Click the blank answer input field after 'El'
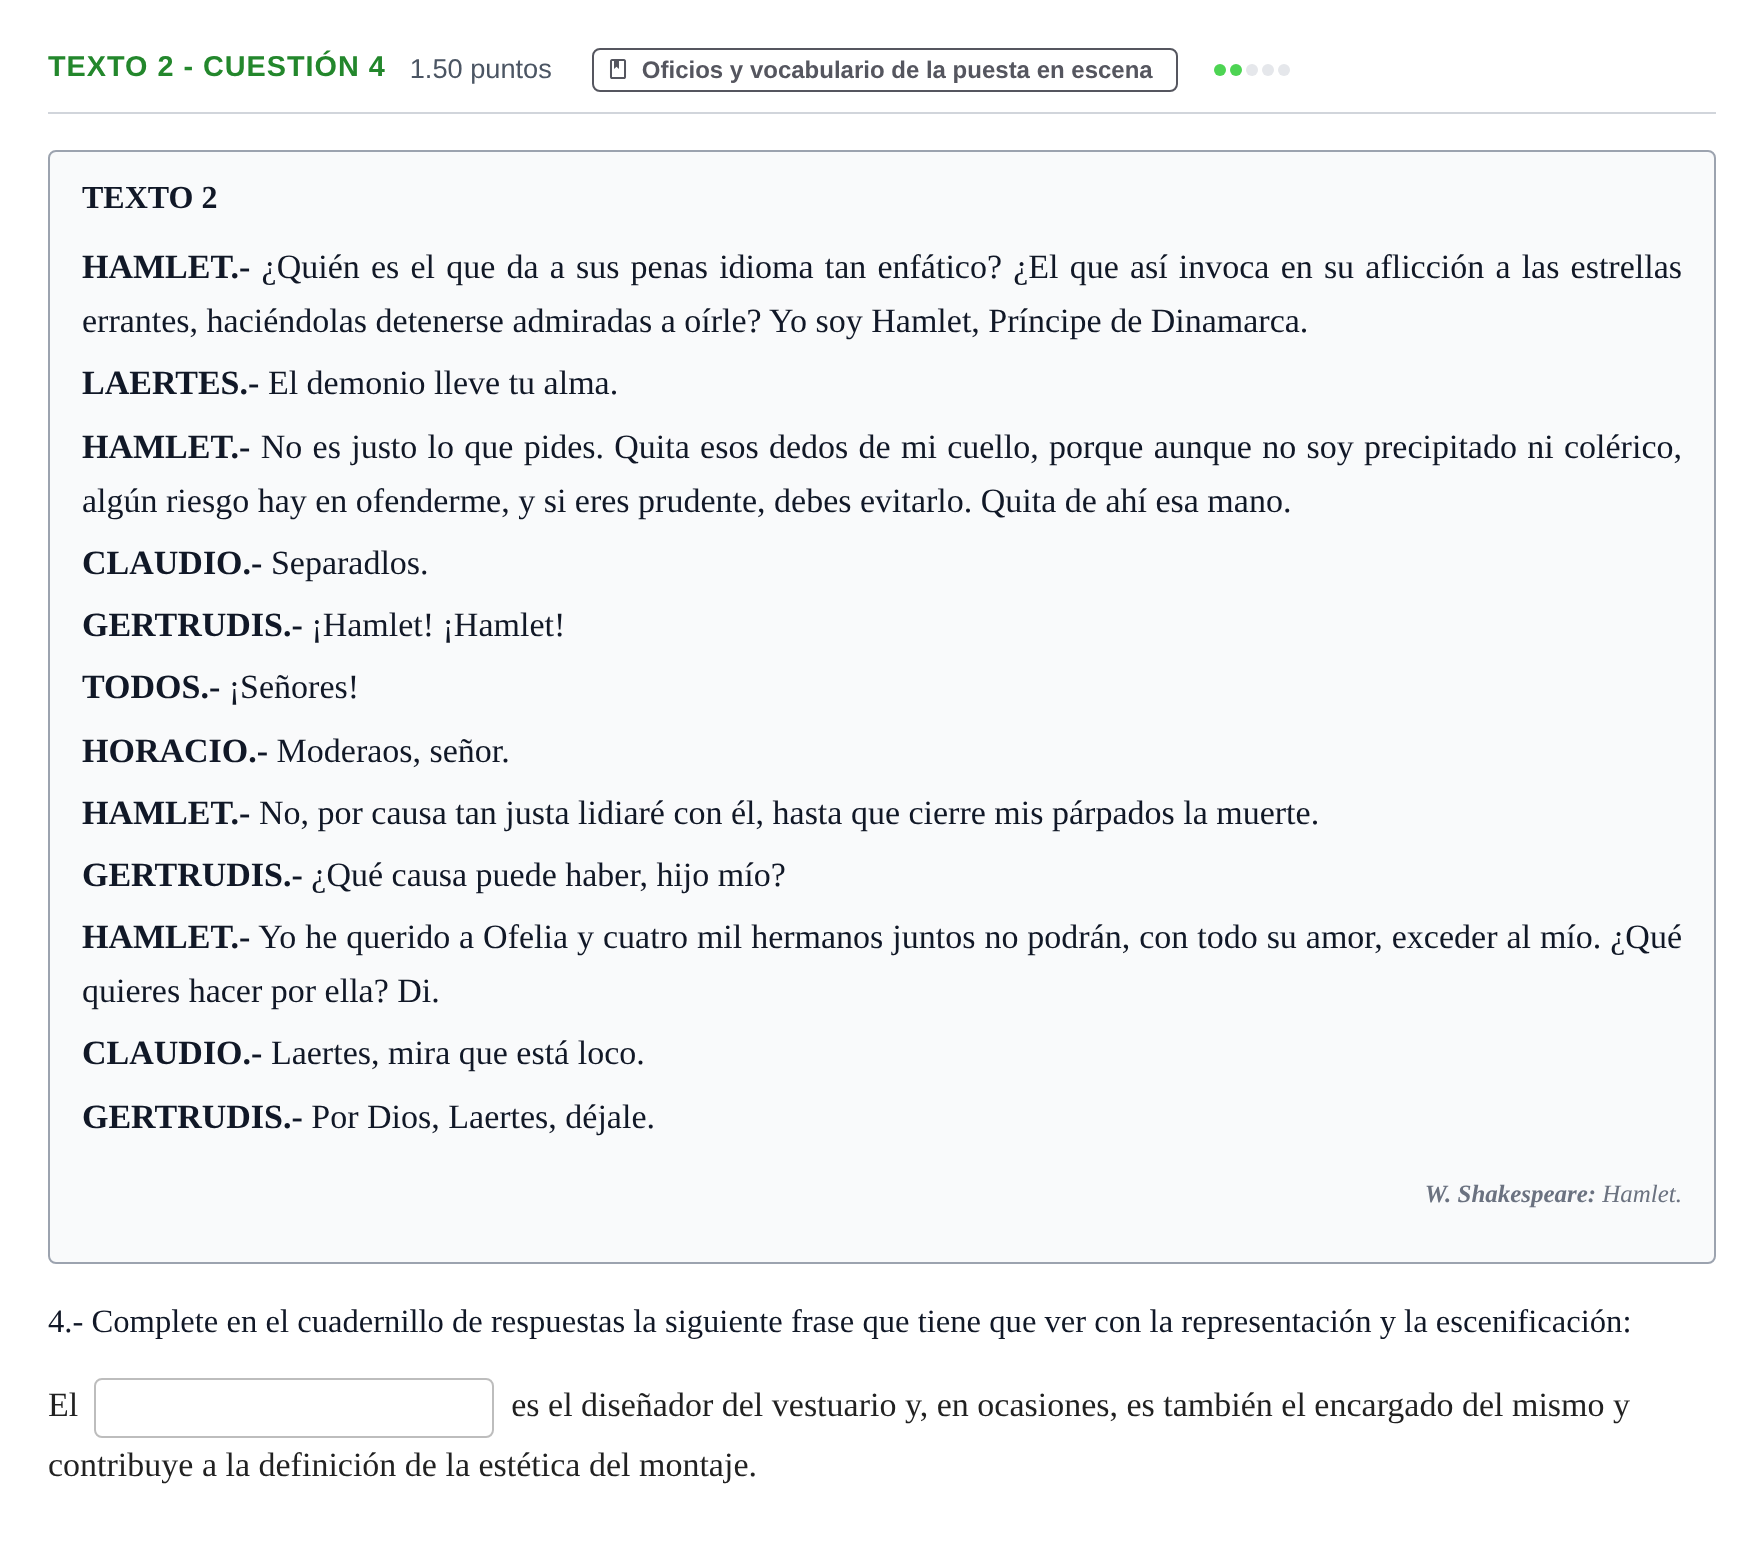This screenshot has width=1764, height=1542. tap(294, 1408)
